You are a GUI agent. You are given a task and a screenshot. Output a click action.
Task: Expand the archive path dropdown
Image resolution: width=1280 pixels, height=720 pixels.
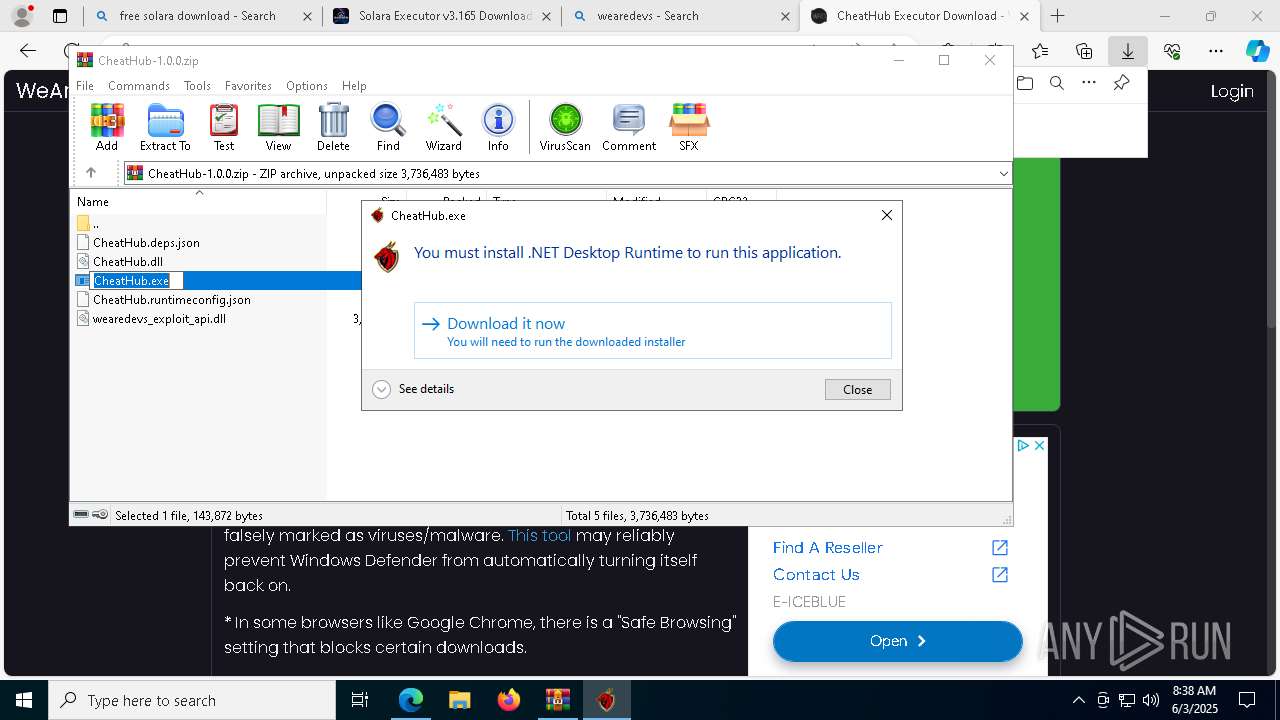click(x=1003, y=174)
